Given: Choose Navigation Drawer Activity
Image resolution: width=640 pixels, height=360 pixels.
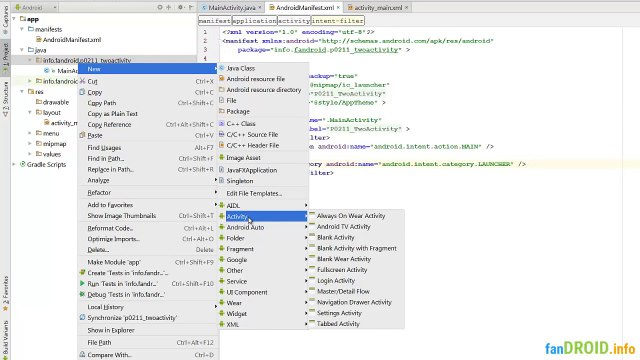Looking at the screenshot, I should click(x=356, y=302).
